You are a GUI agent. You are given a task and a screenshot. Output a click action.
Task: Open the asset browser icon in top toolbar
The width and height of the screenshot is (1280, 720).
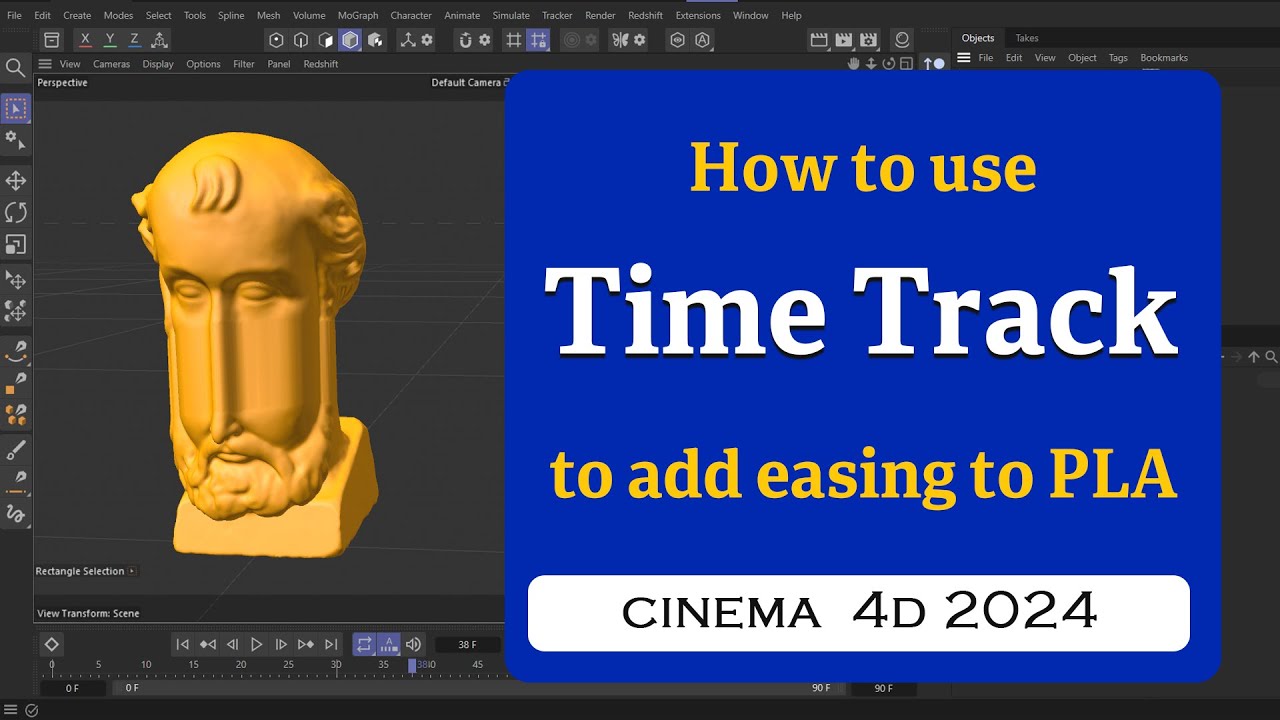(52, 40)
